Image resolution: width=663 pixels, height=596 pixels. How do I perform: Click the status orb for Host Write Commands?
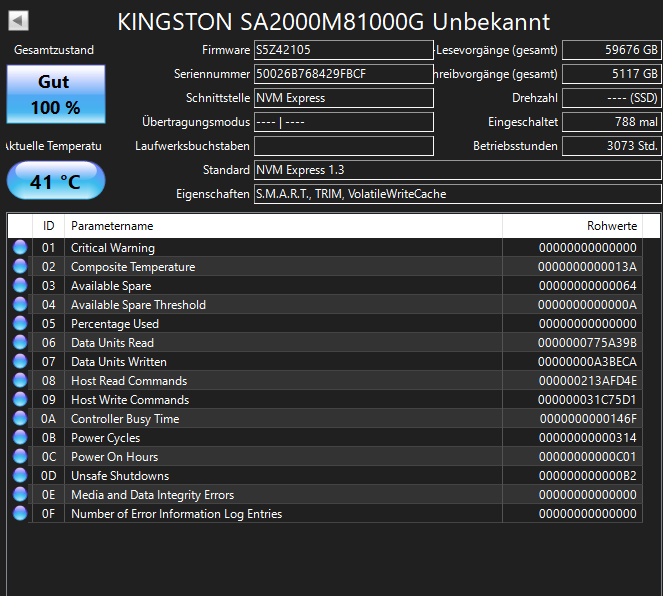(20, 399)
